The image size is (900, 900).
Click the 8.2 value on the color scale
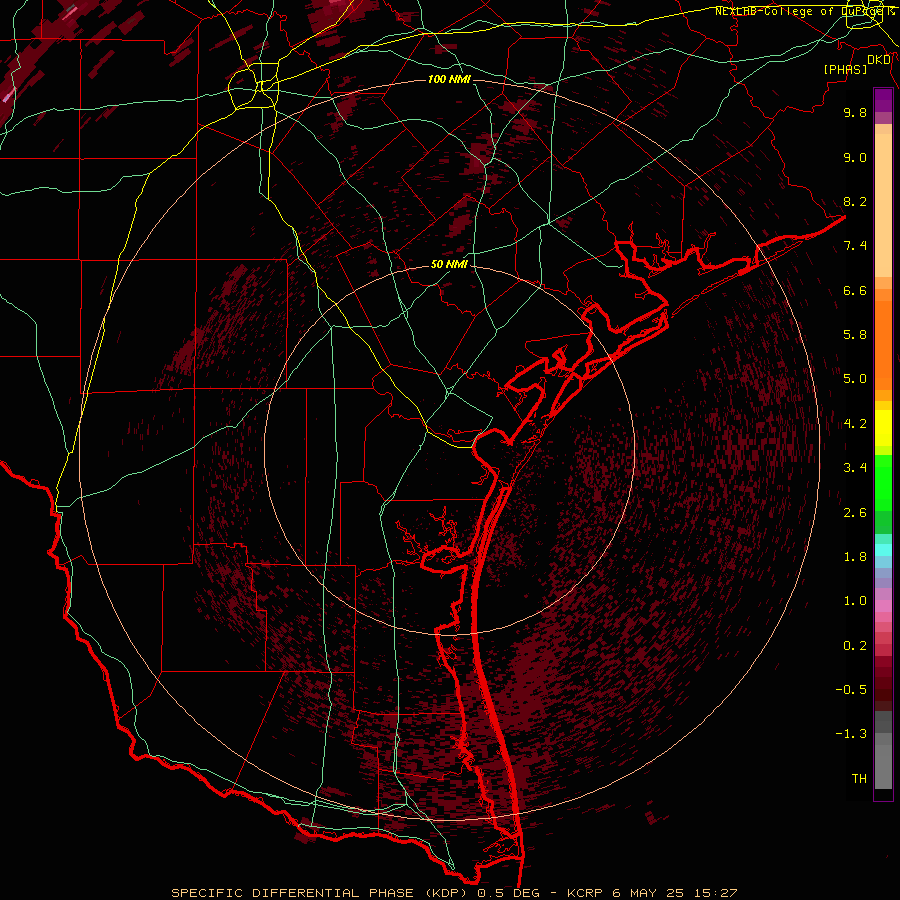[855, 201]
